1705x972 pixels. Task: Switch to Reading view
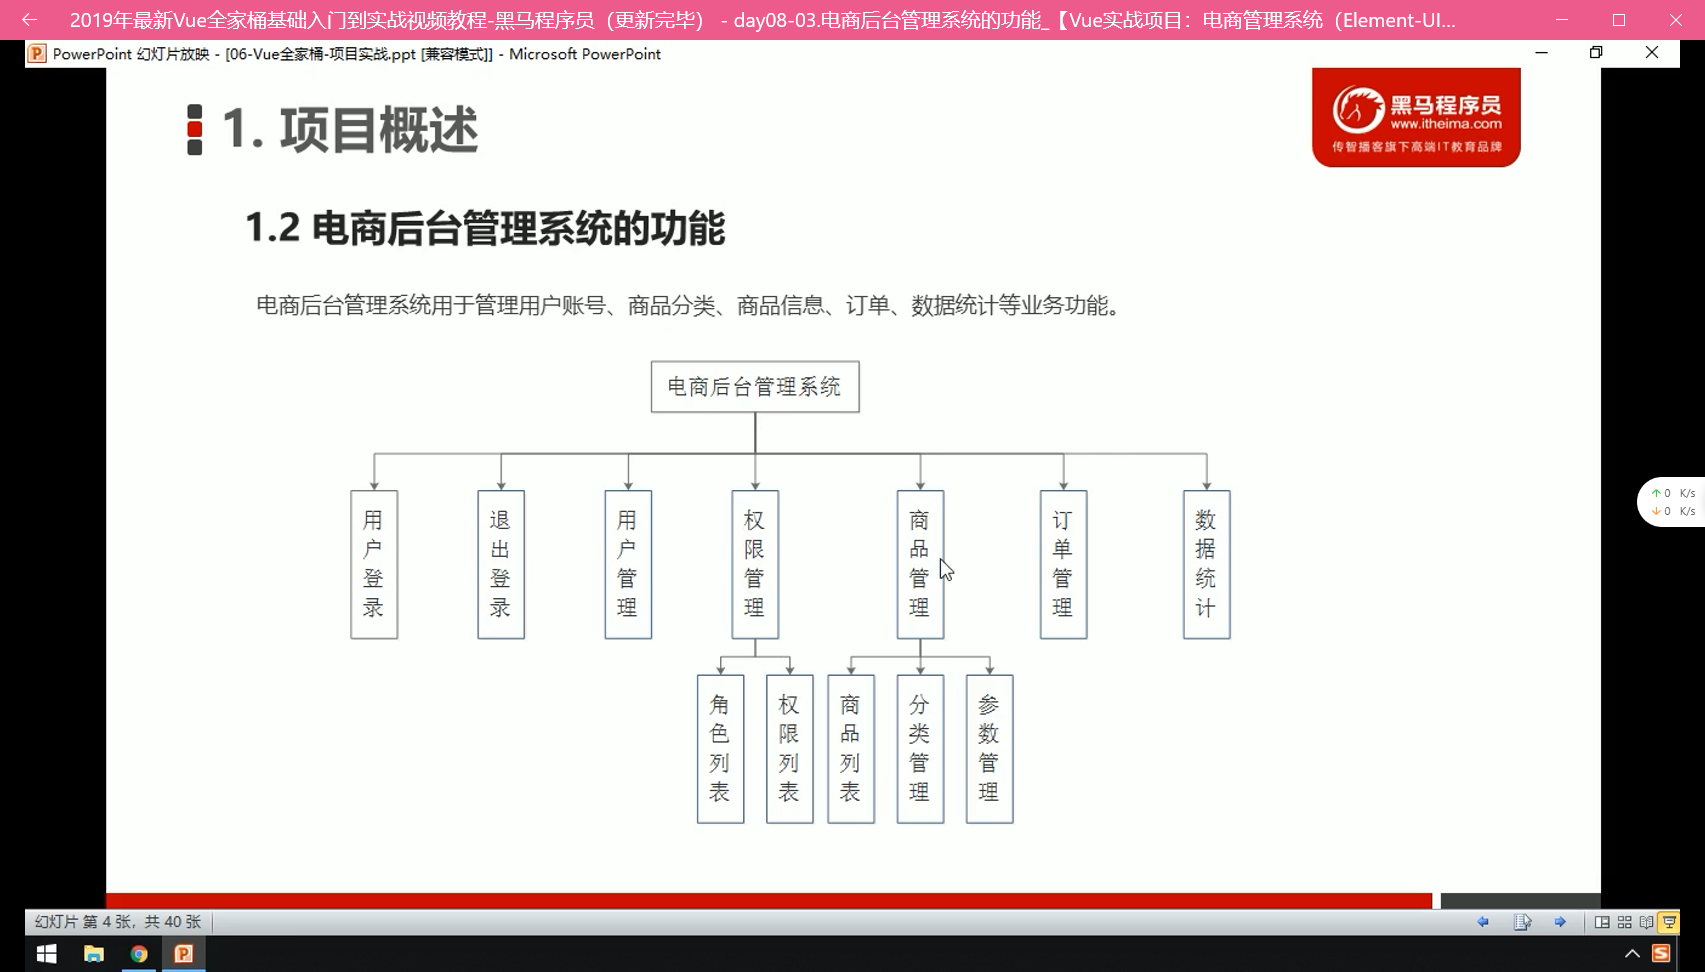[1646, 922]
